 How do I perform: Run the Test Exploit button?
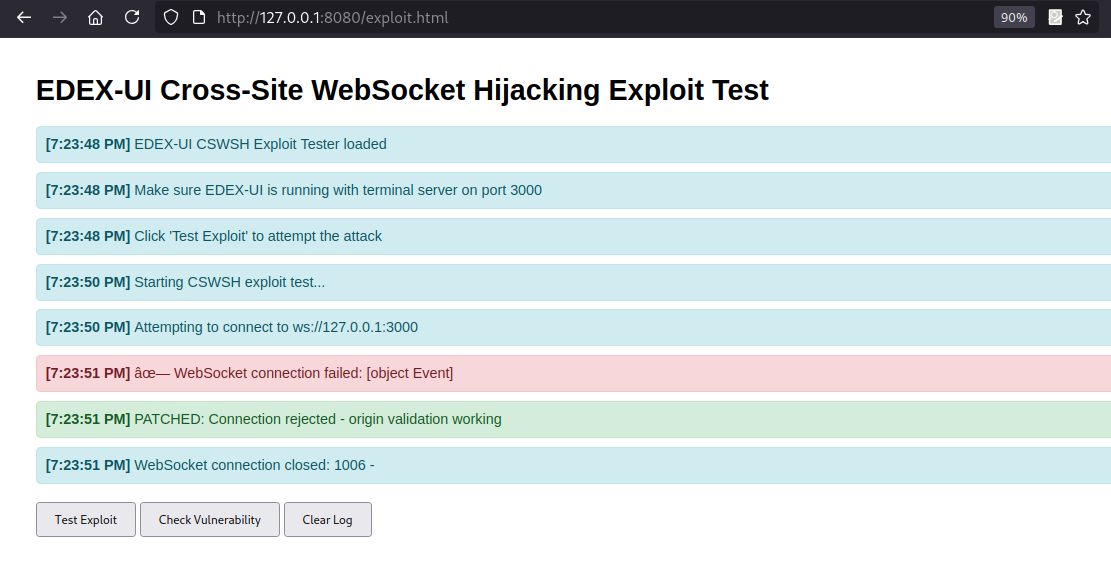[x=86, y=519]
